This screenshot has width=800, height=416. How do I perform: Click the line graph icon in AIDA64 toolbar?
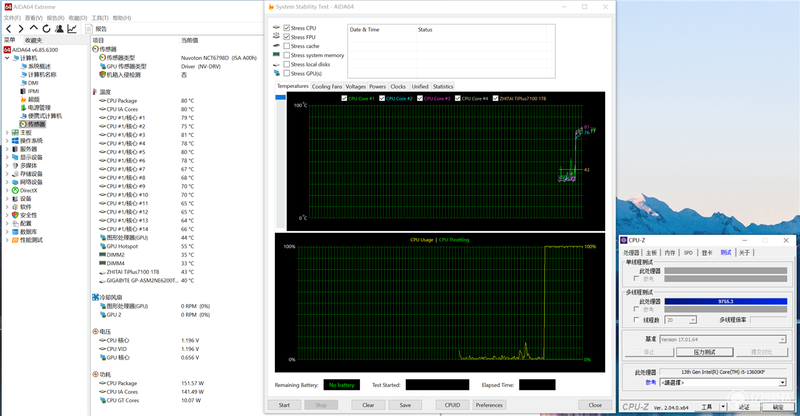click(x=72, y=29)
